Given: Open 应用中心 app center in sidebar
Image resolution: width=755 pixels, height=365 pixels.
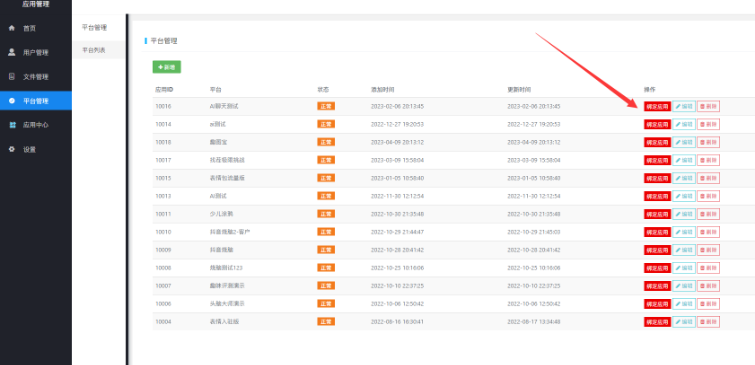Looking at the screenshot, I should point(36,125).
